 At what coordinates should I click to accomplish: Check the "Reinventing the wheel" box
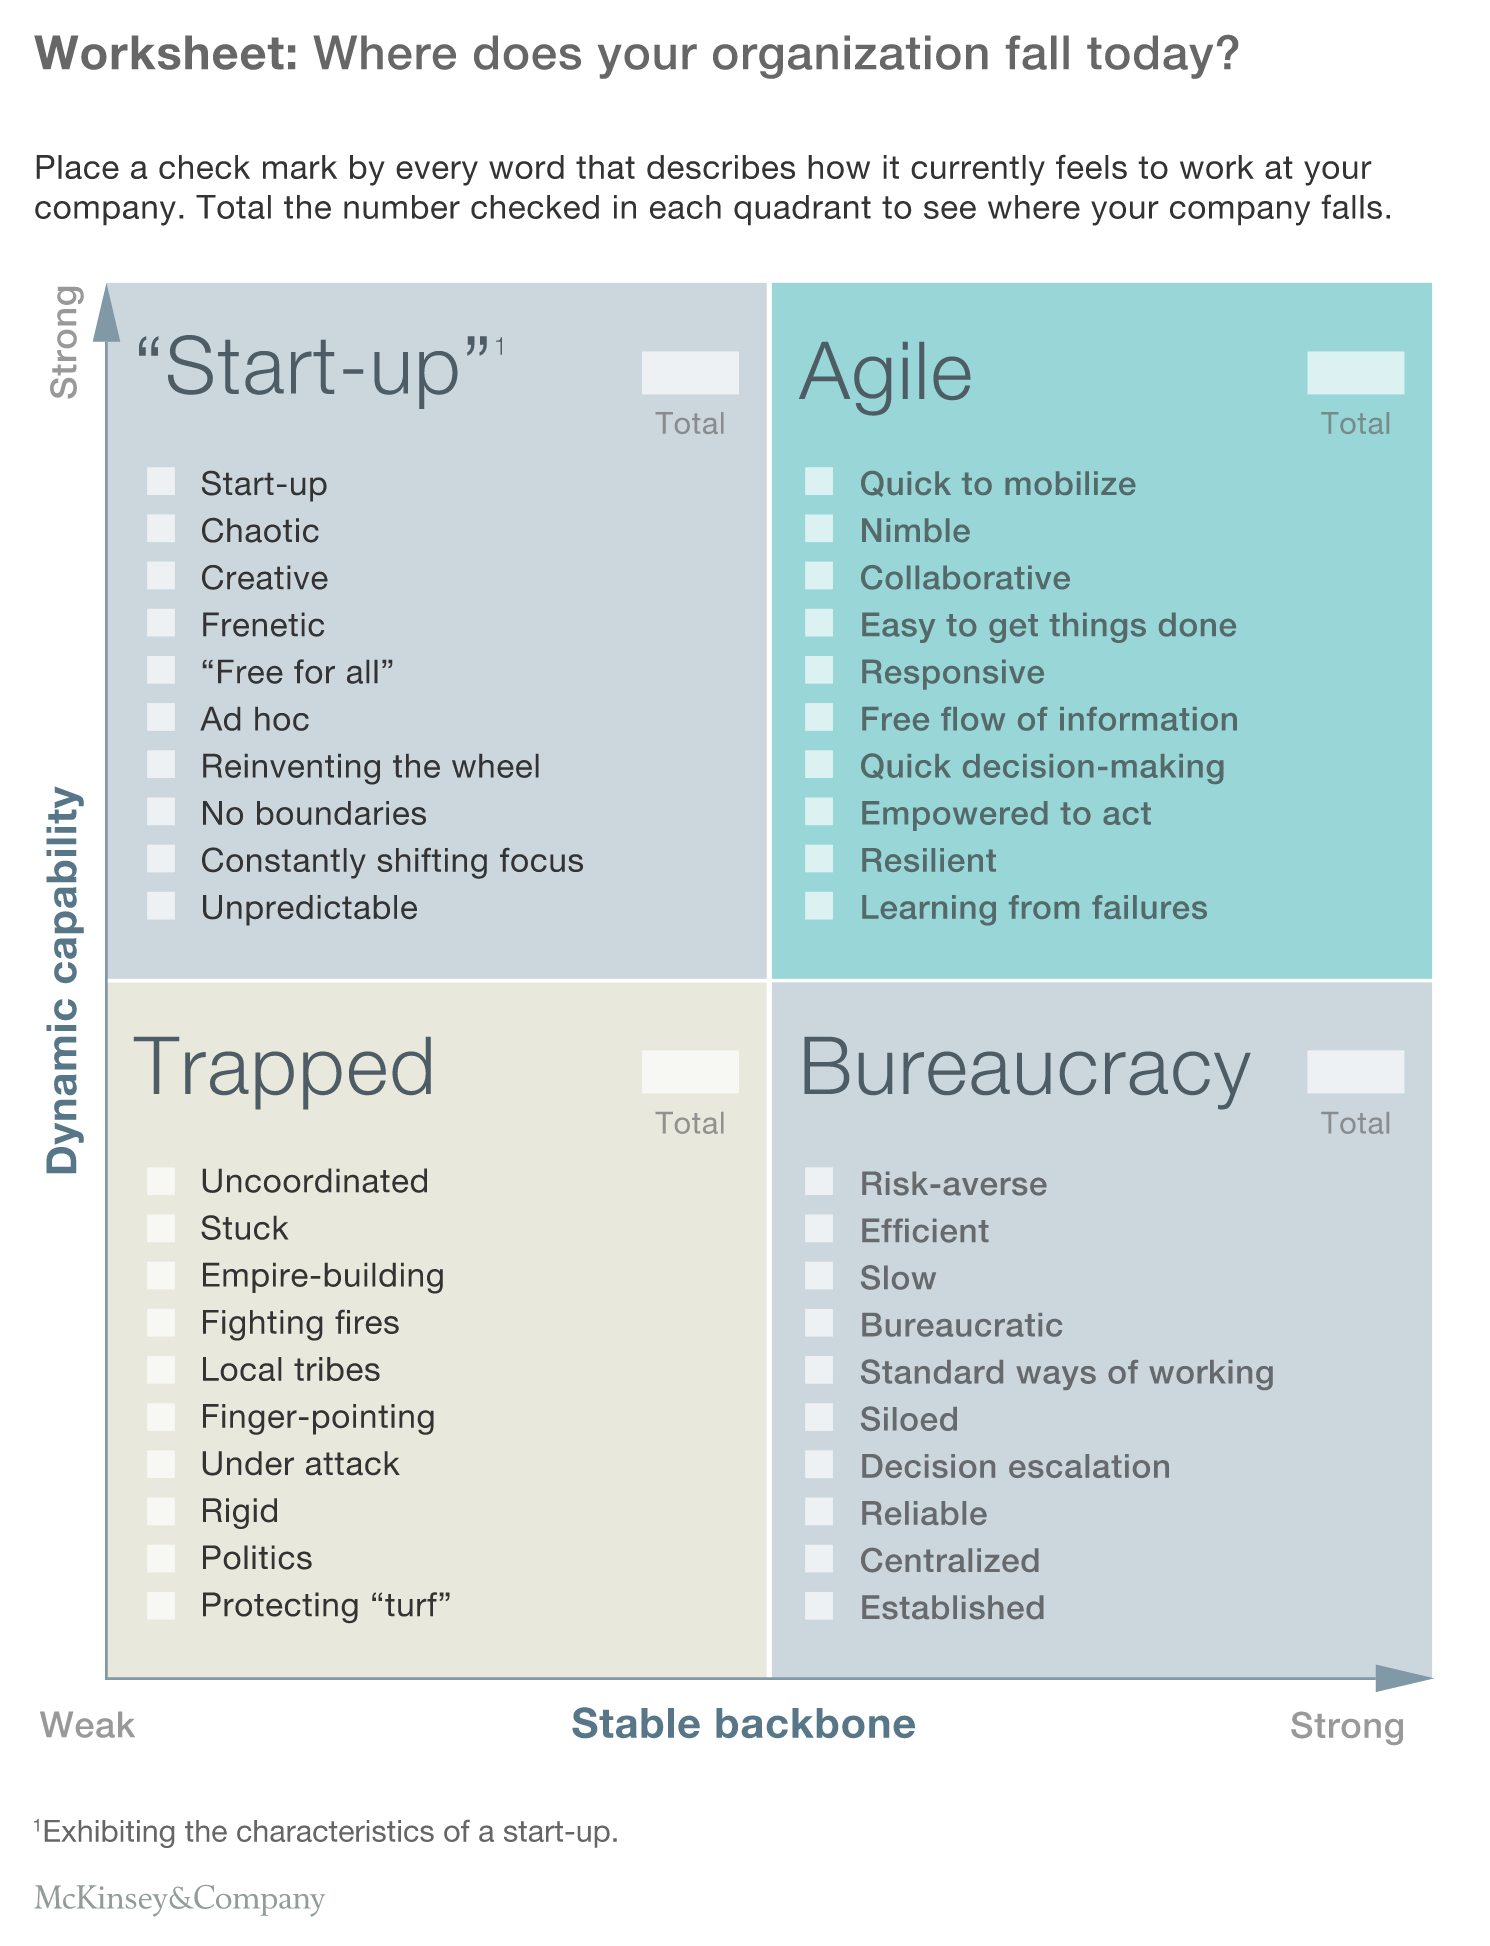(x=161, y=765)
